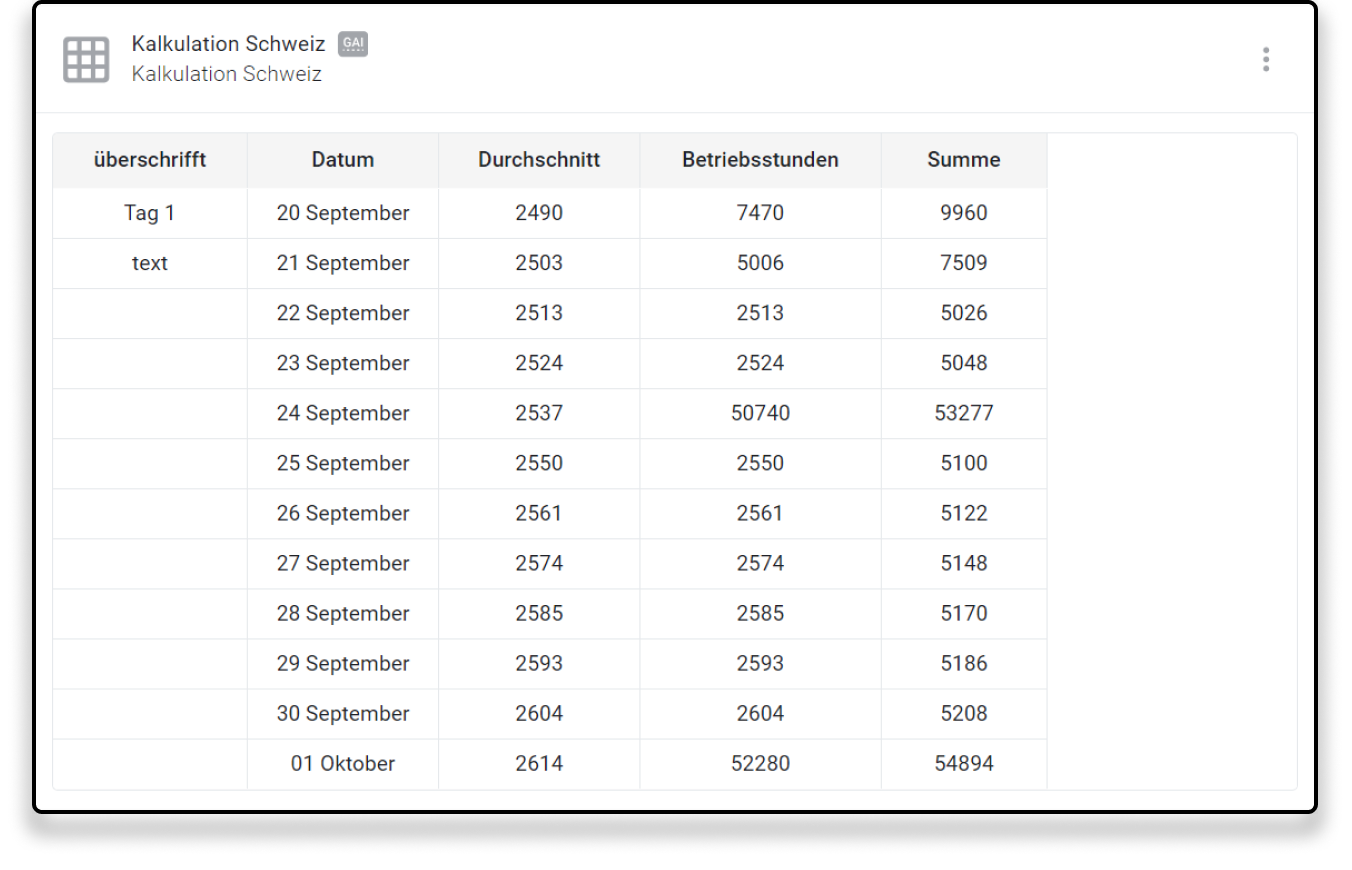Click the text cell under Tag 1
The width and height of the screenshot is (1352, 870).
click(150, 263)
